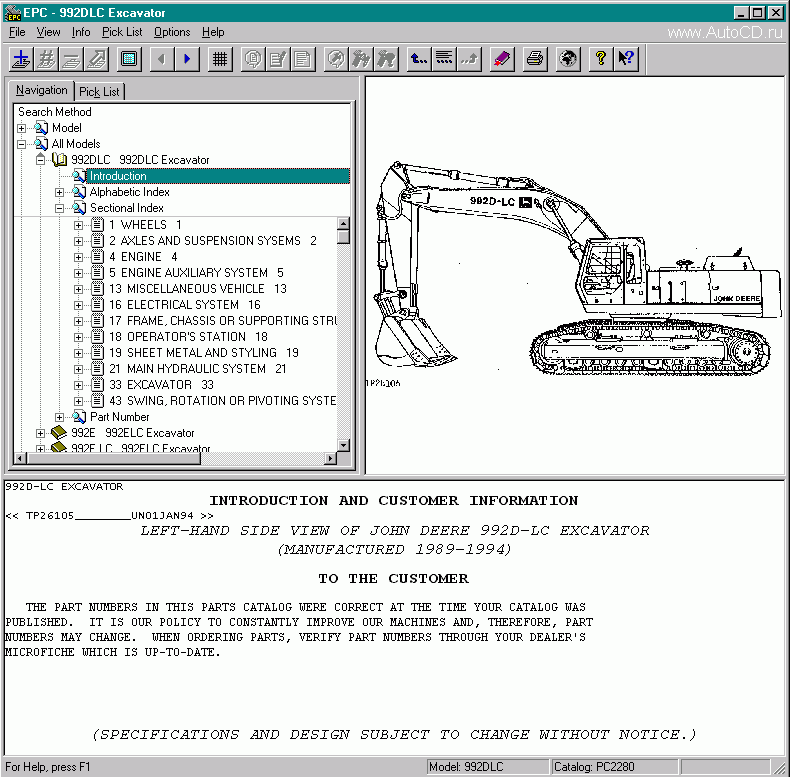The height and width of the screenshot is (777, 790).
Task: Click the 'Model: 992DLC' status bar field
Action: click(488, 767)
